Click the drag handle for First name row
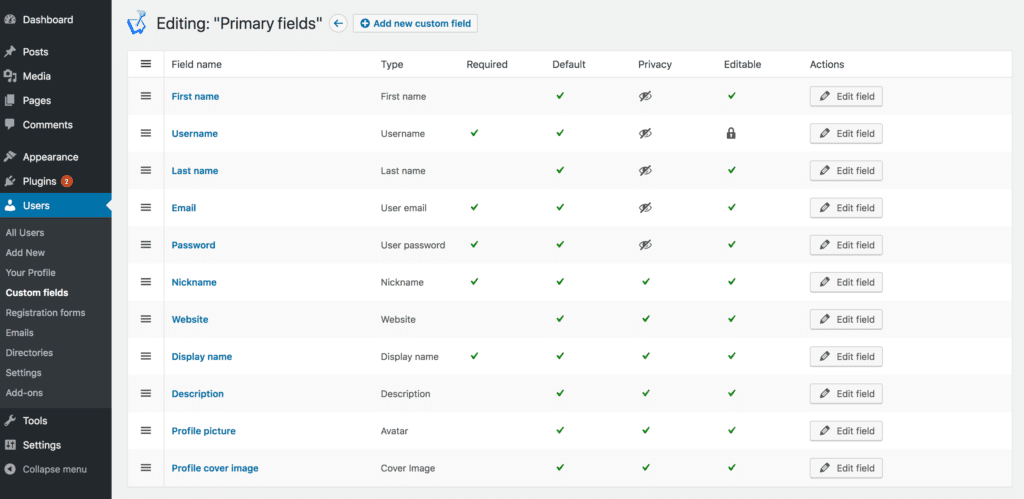Screen dimensions: 1024x499 (x=146, y=96)
